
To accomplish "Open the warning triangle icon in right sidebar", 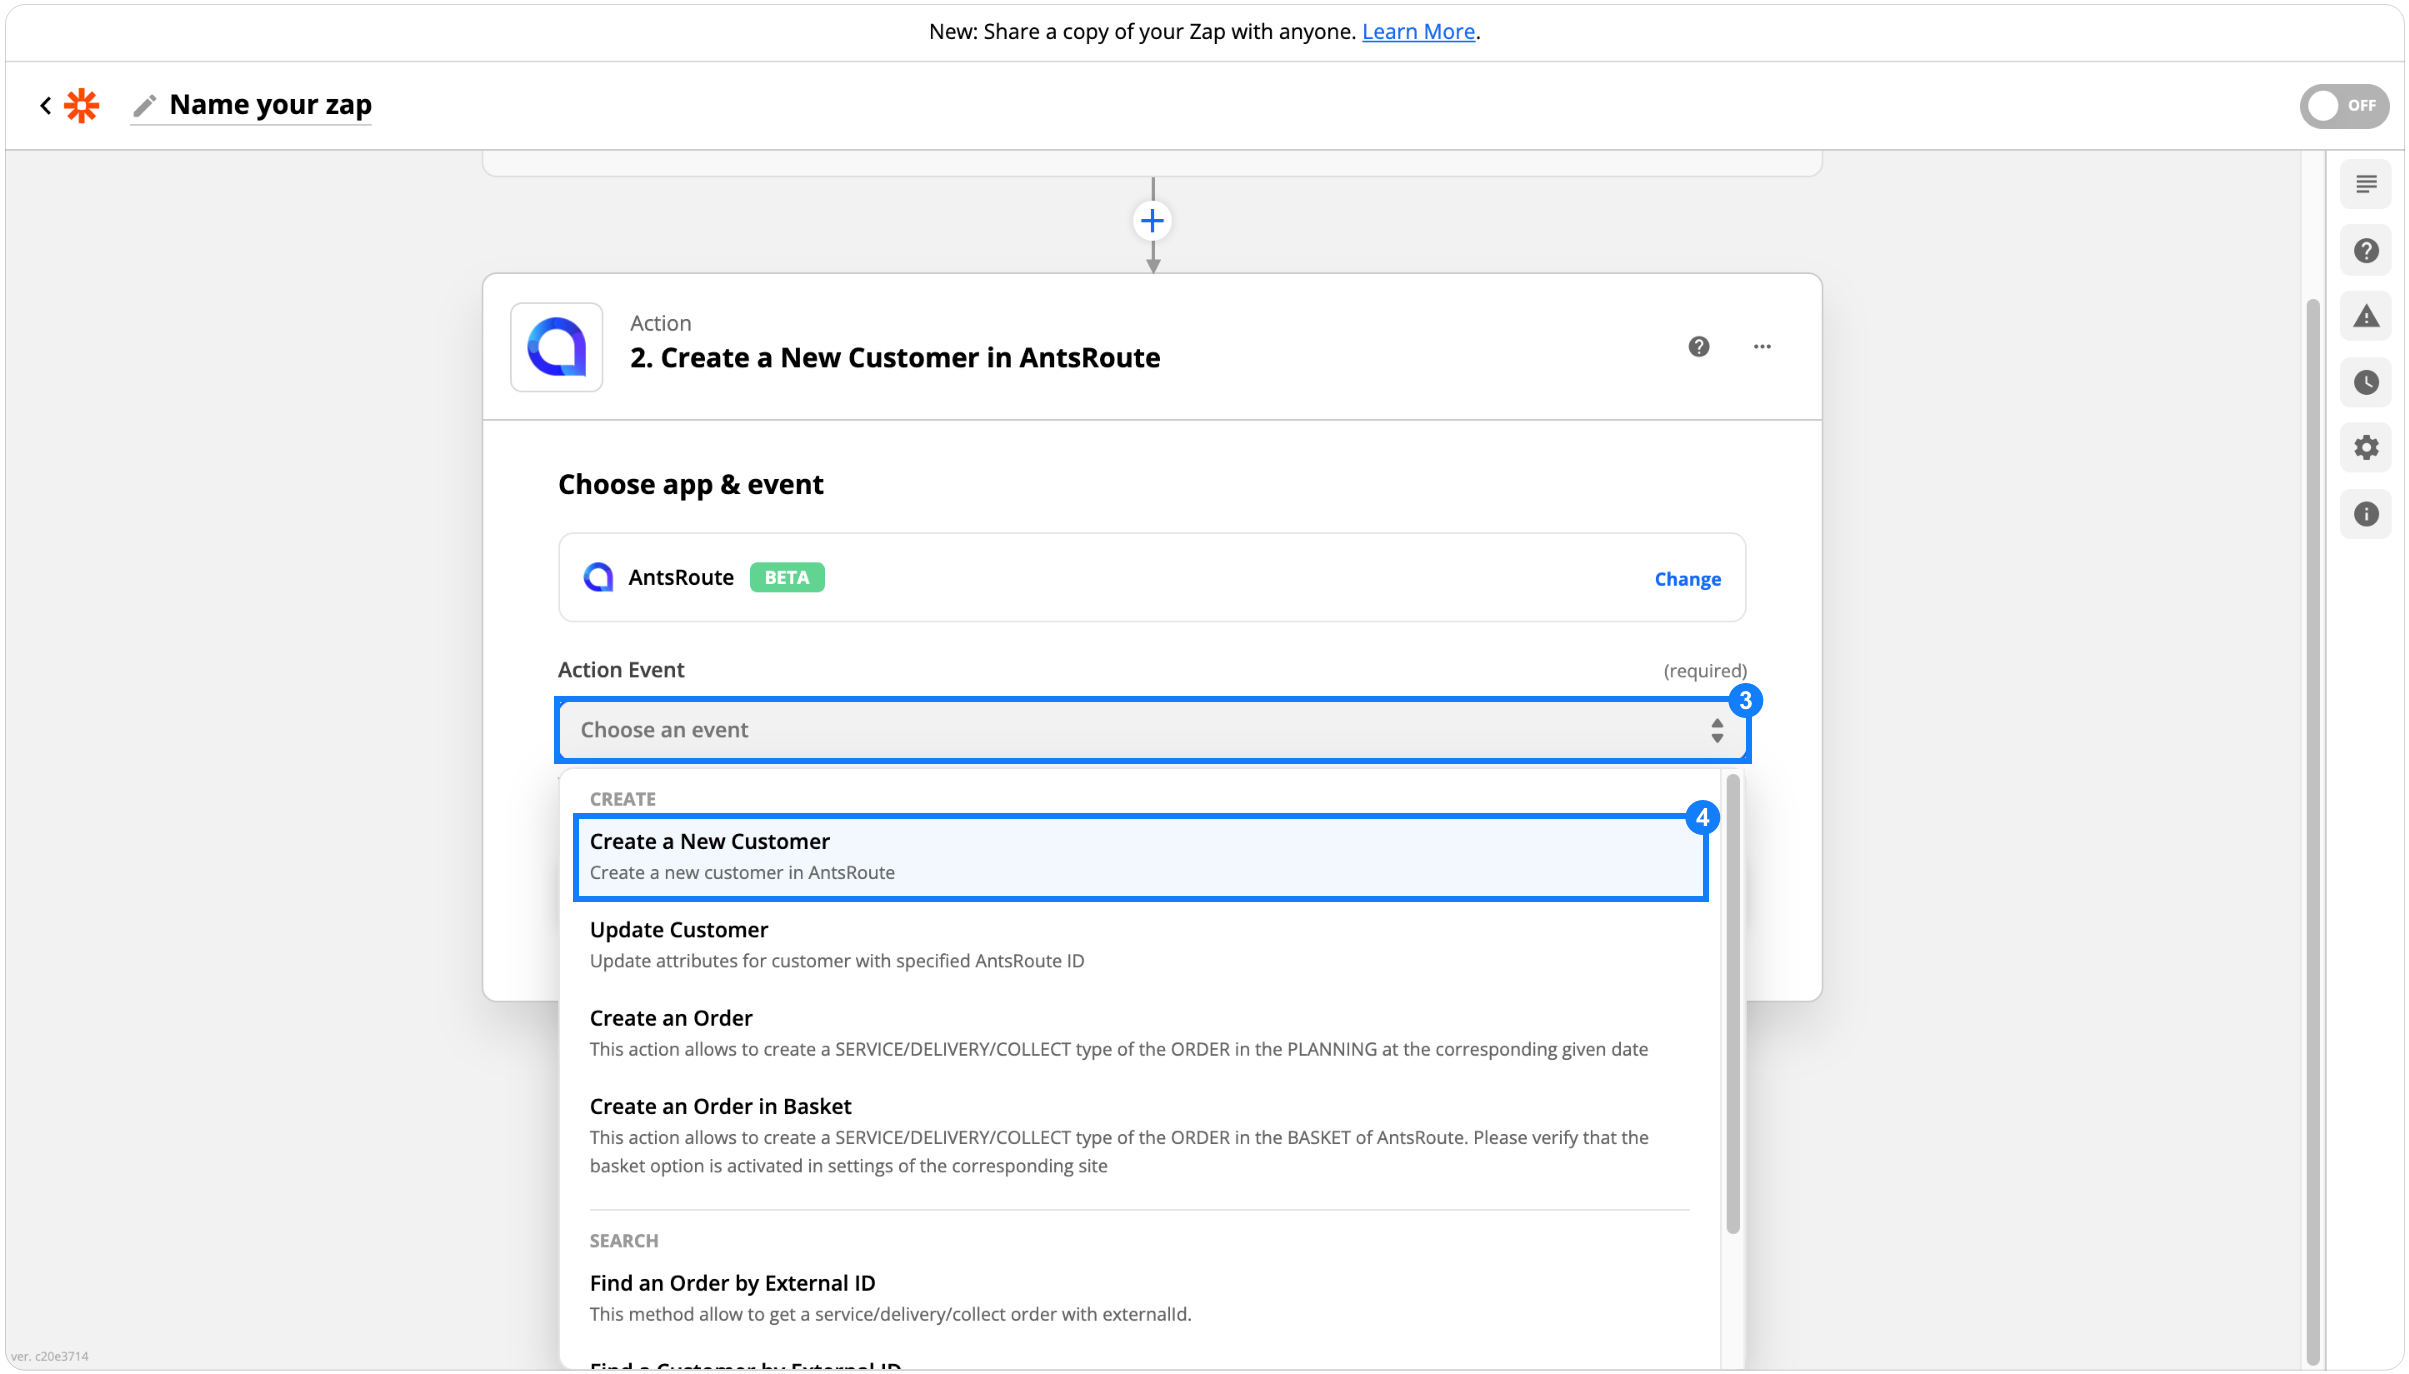I will click(2365, 316).
